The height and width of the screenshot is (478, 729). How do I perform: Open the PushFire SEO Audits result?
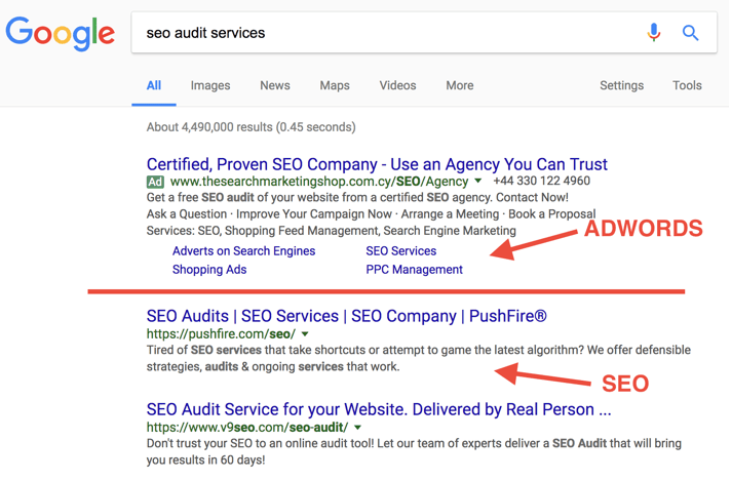click(x=346, y=316)
